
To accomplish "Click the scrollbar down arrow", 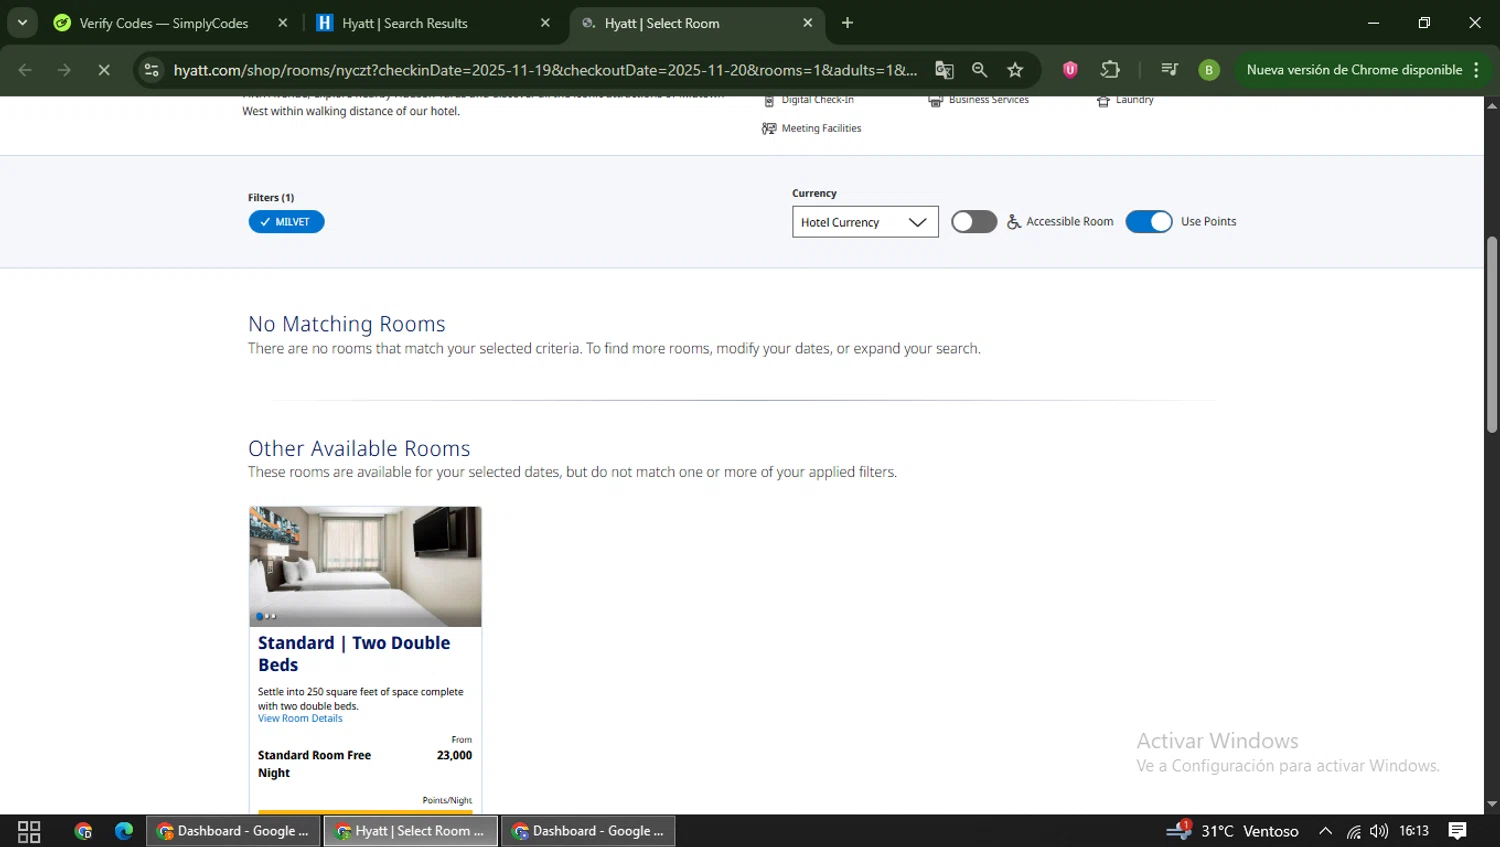I will 1492,804.
